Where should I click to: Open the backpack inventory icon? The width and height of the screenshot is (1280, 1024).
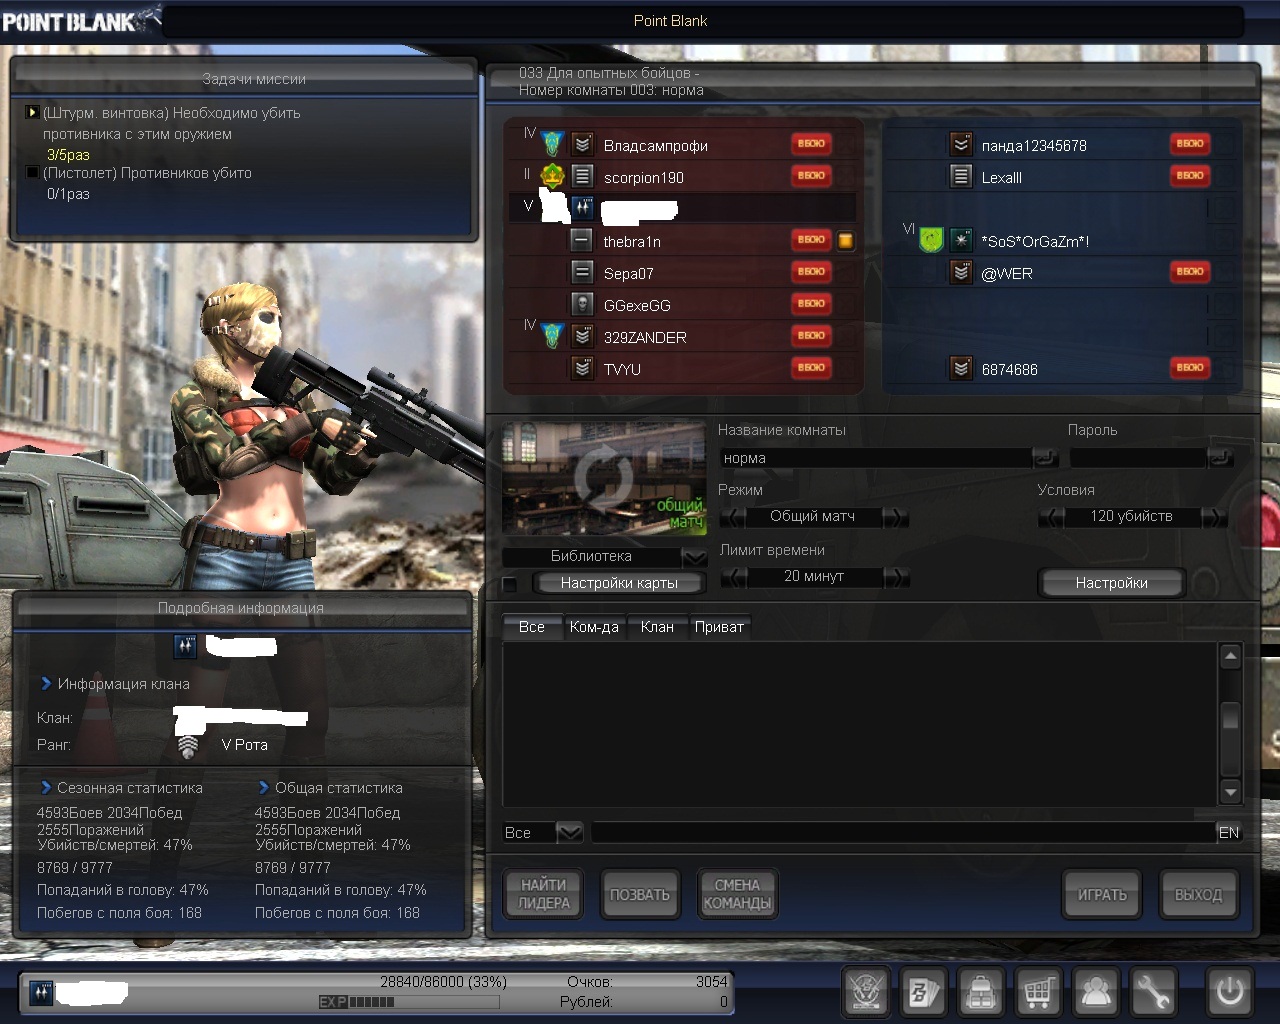(981, 992)
